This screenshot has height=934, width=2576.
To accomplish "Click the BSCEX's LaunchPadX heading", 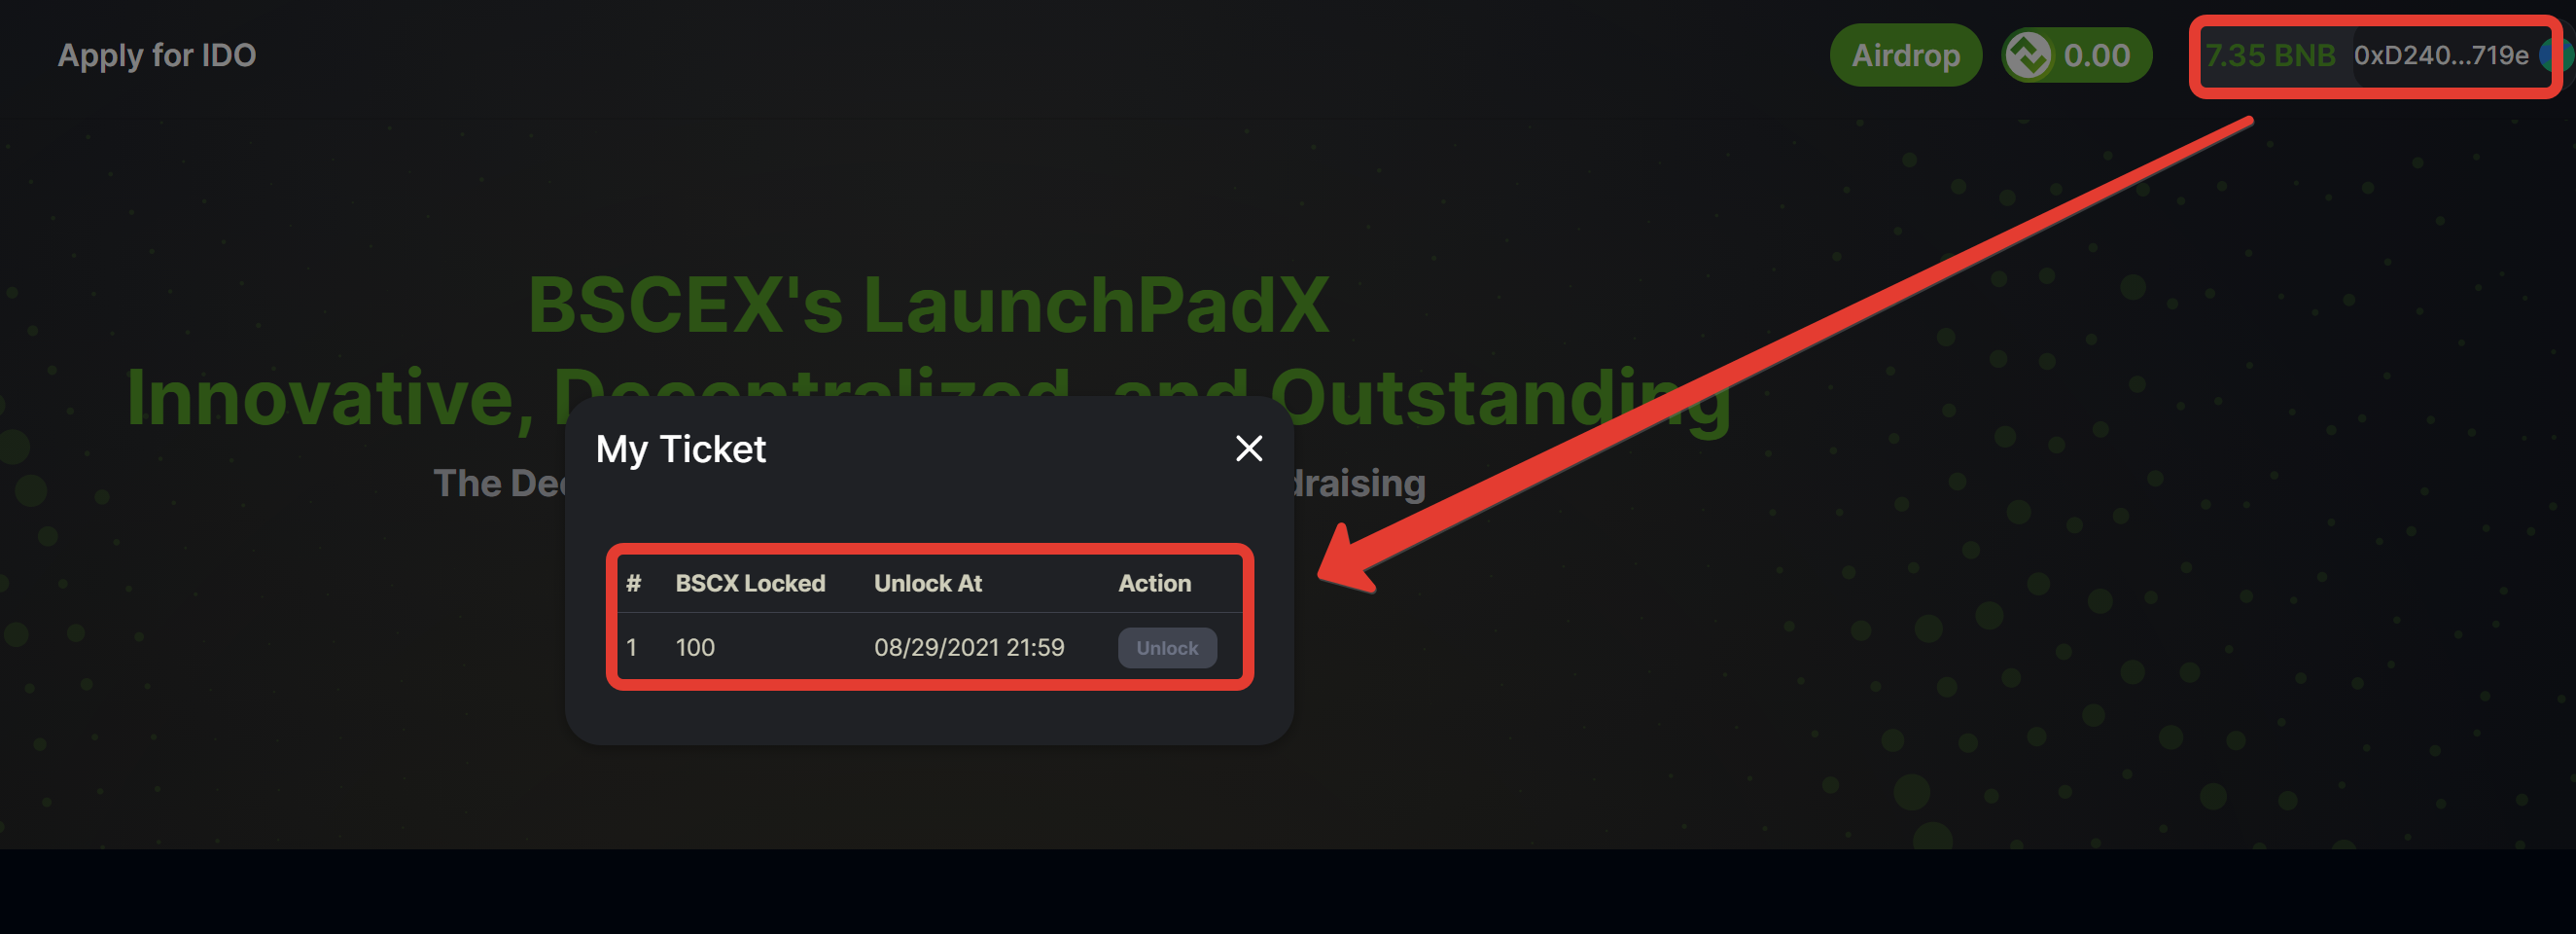I will pyautogui.click(x=928, y=304).
